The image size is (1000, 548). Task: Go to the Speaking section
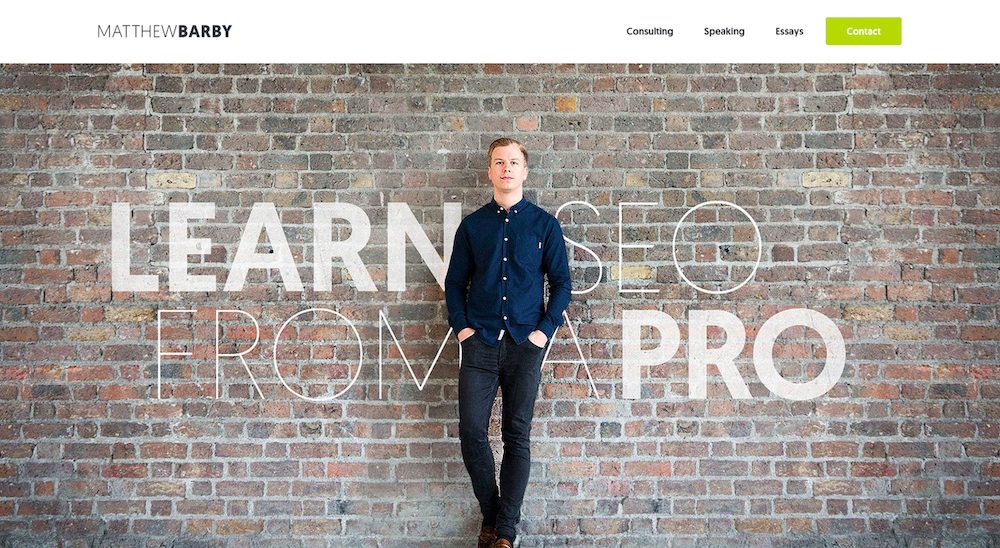point(724,31)
